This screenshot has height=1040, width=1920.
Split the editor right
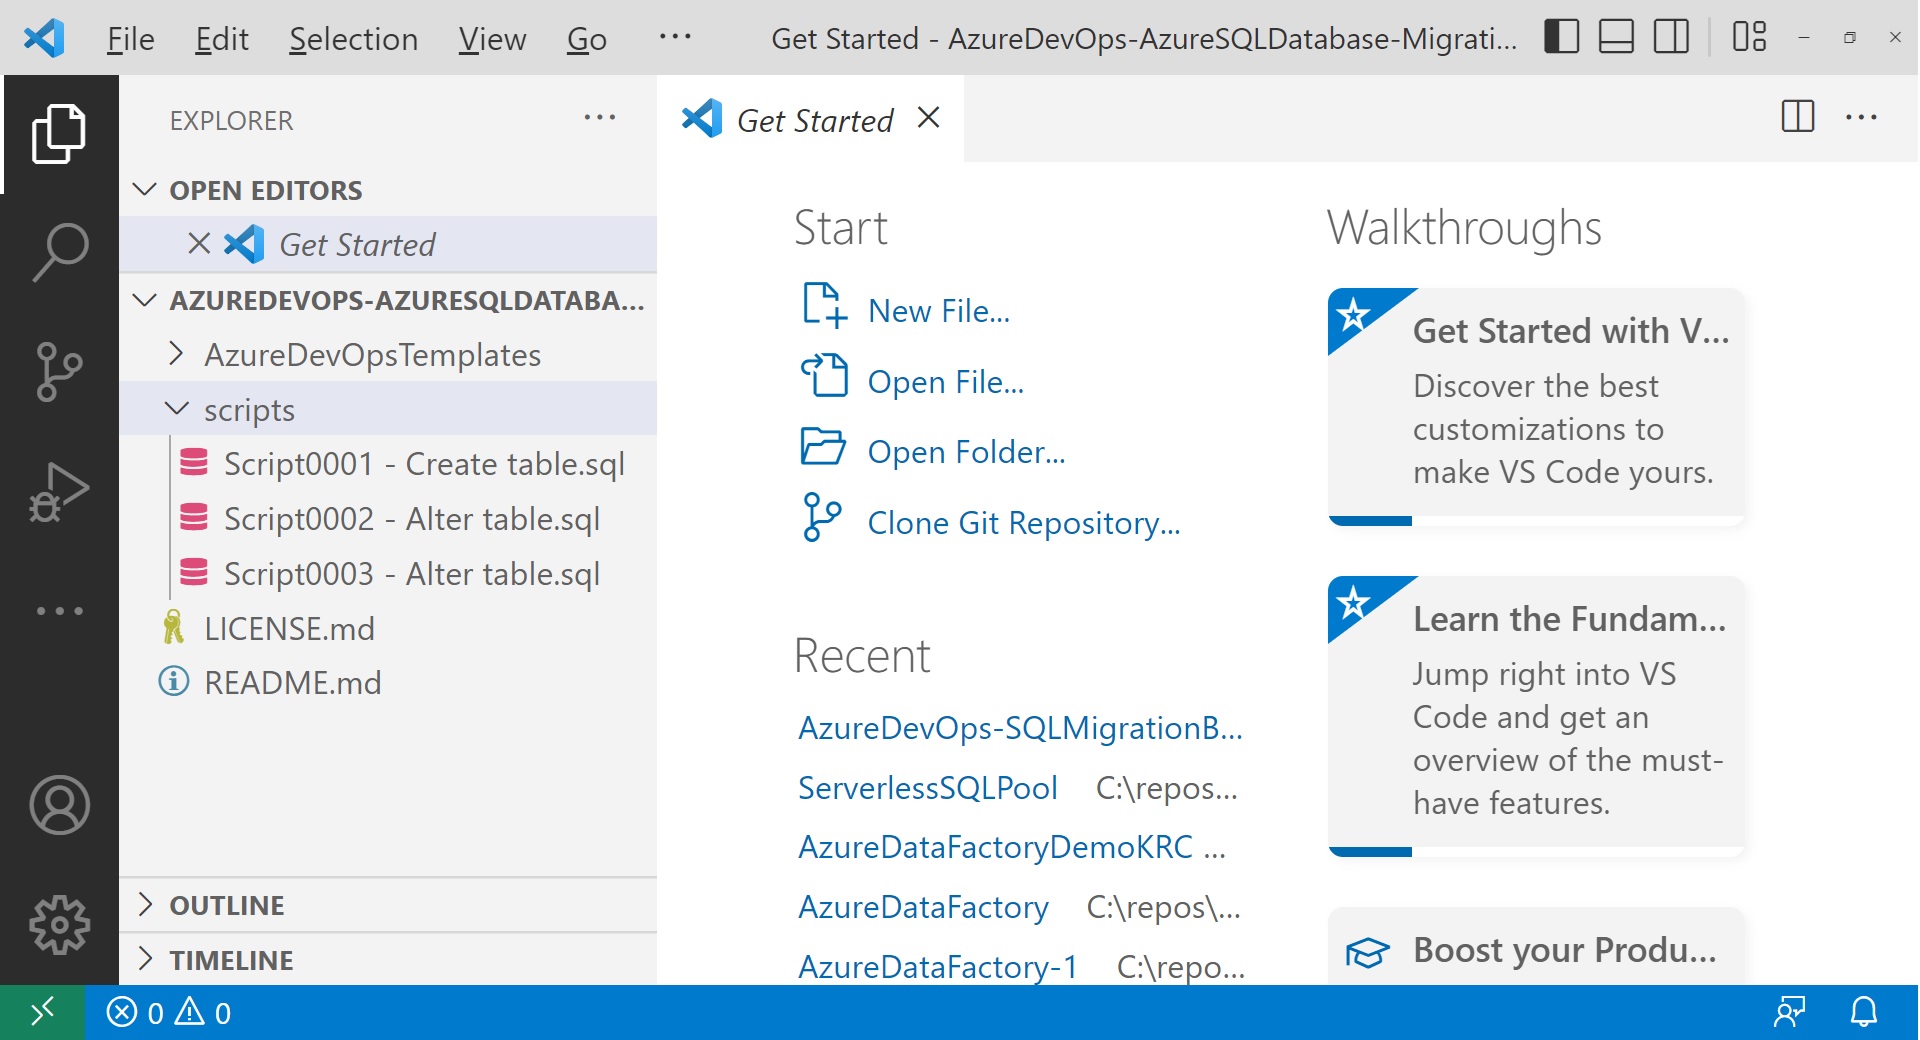click(x=1798, y=117)
